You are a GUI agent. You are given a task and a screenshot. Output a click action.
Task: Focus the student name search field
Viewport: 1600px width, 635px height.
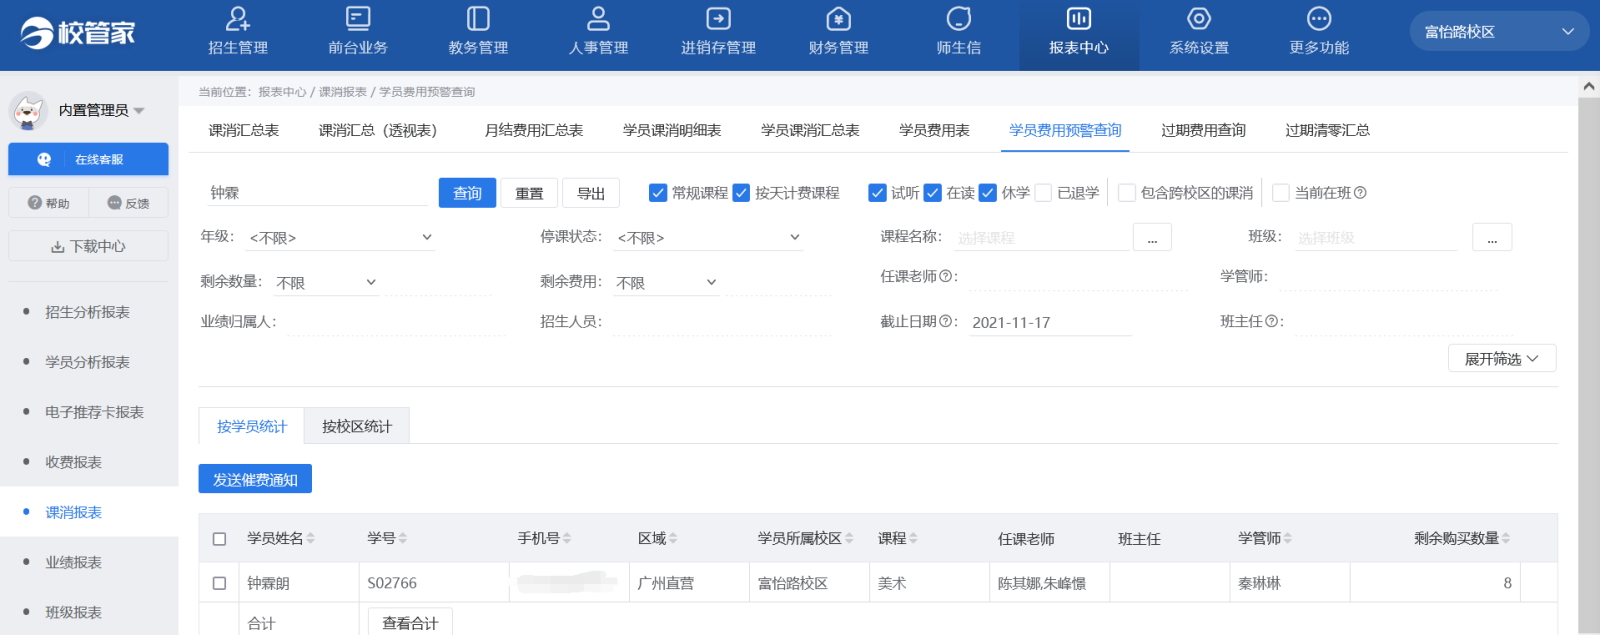318,192
